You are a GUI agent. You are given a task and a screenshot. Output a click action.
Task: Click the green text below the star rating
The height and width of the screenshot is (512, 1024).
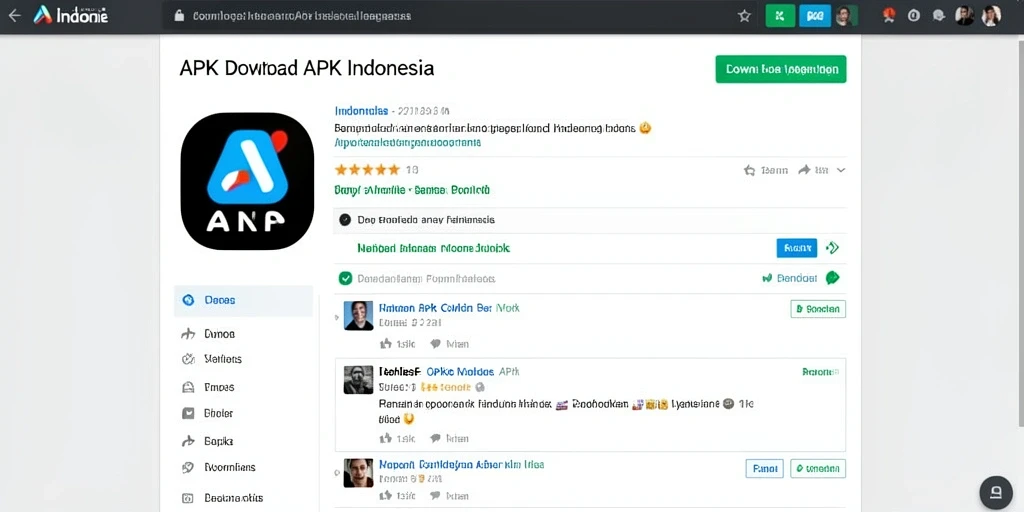click(412, 191)
